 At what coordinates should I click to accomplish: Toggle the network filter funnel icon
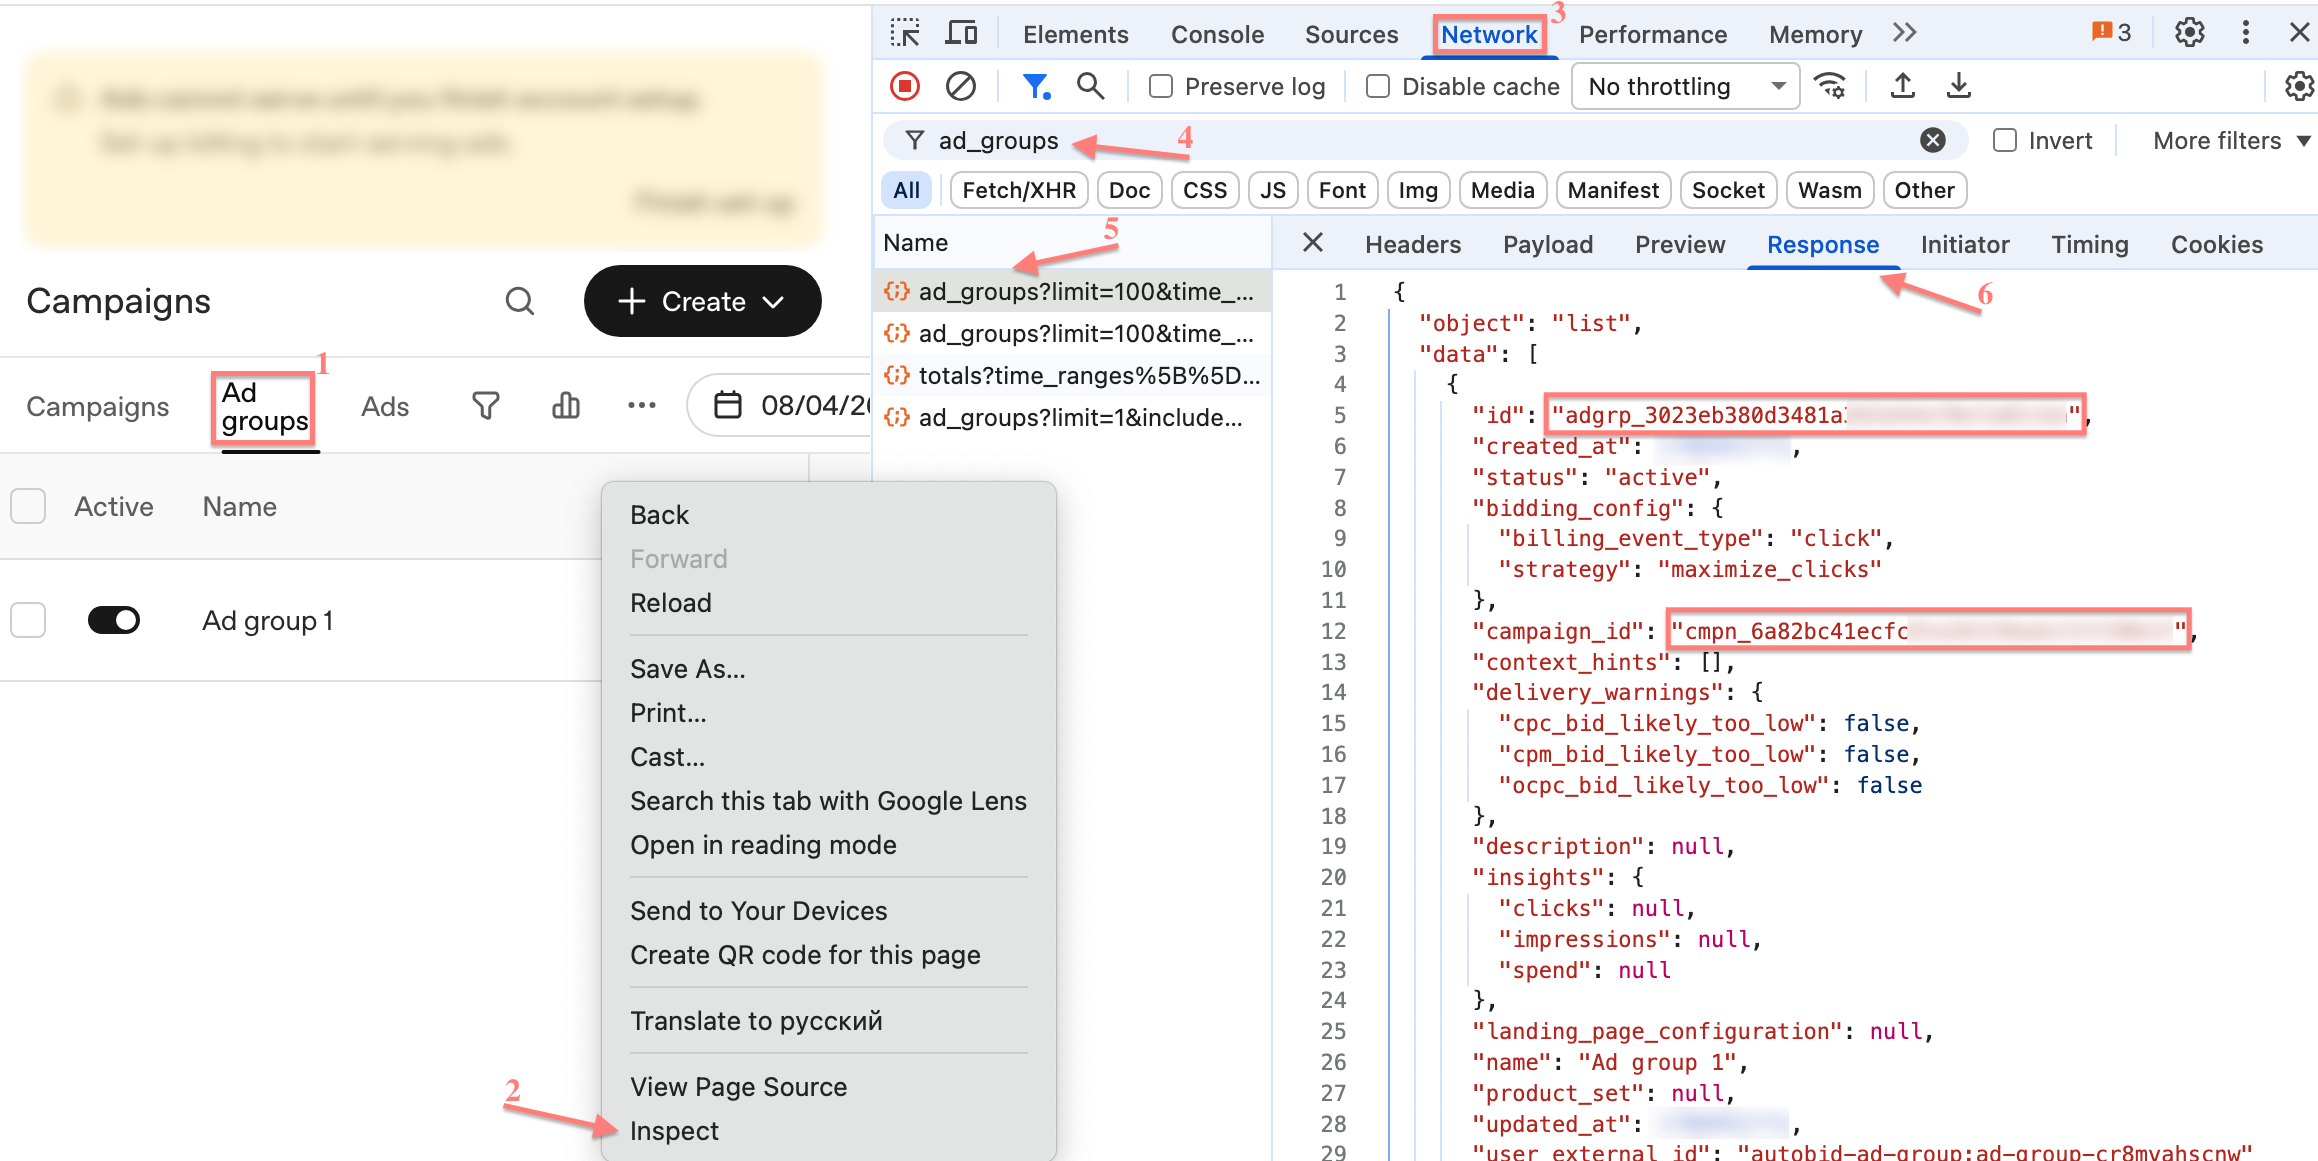1036,87
